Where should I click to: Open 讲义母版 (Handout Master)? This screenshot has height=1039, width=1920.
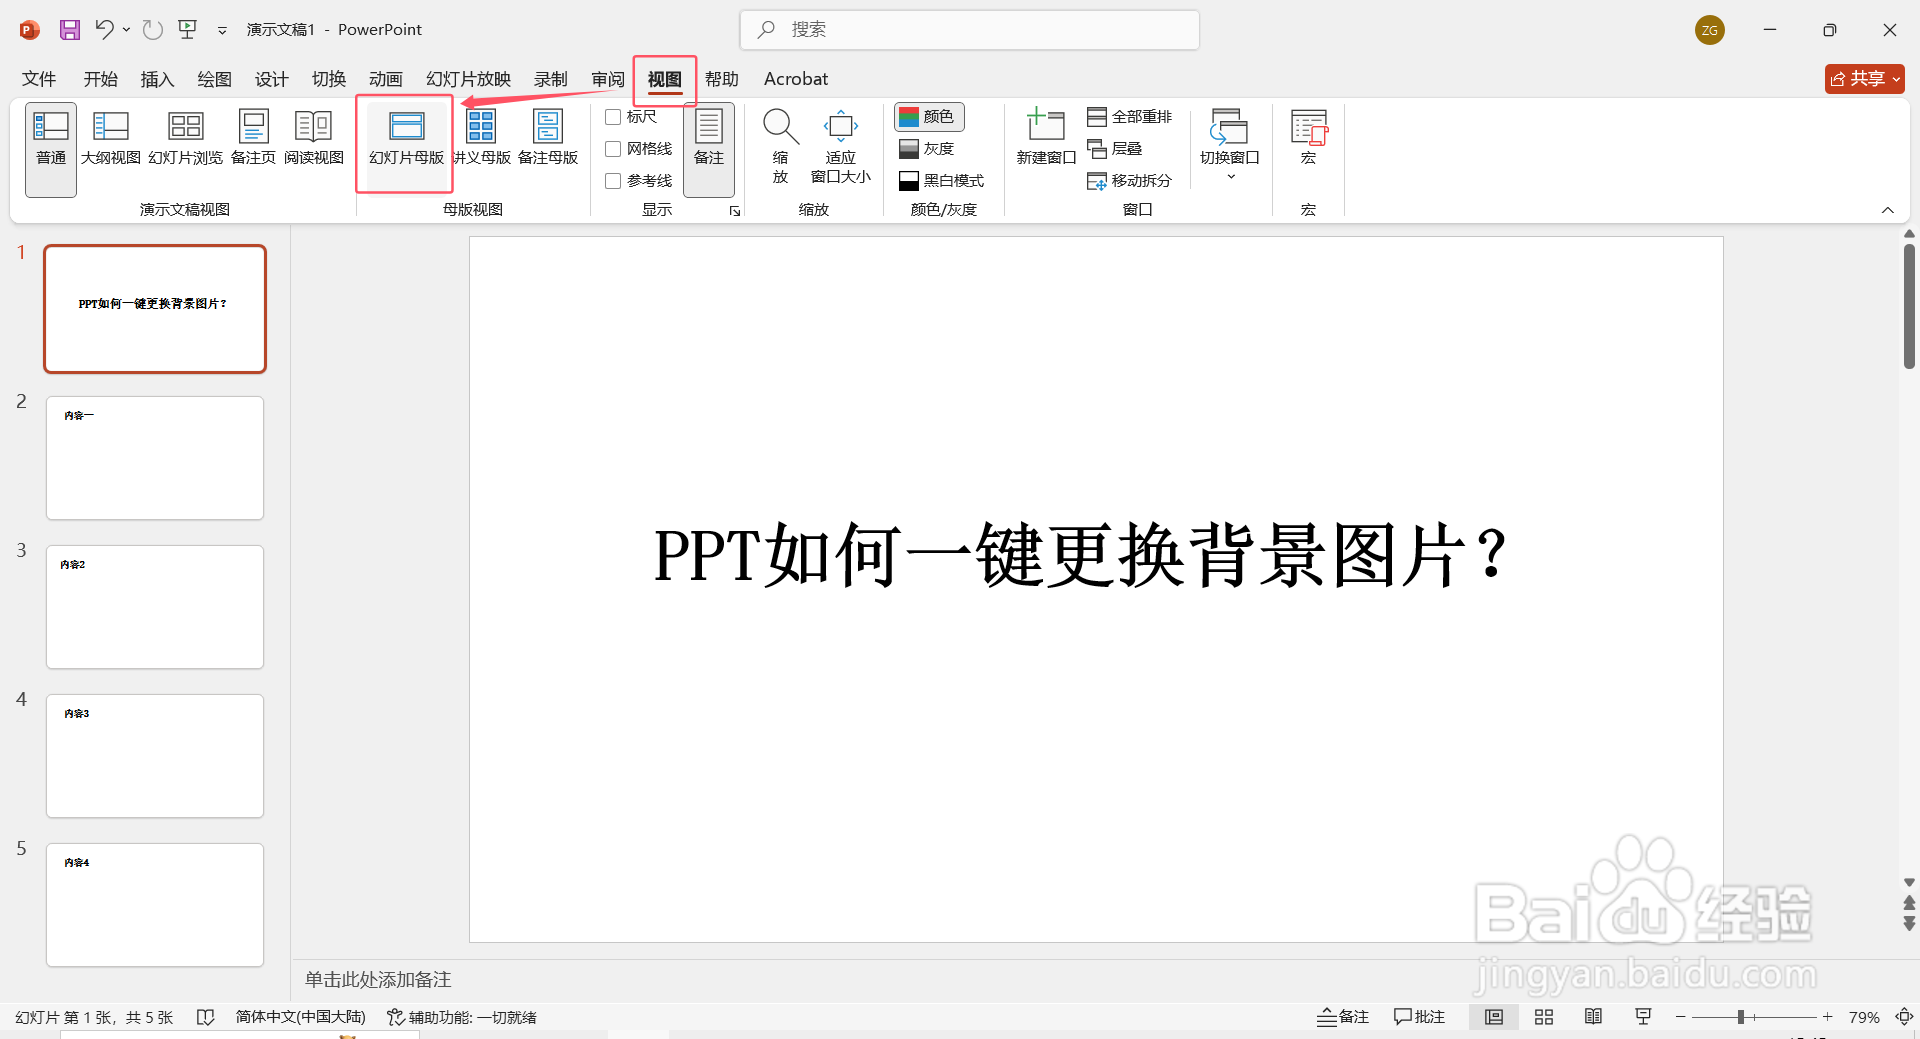click(x=482, y=140)
